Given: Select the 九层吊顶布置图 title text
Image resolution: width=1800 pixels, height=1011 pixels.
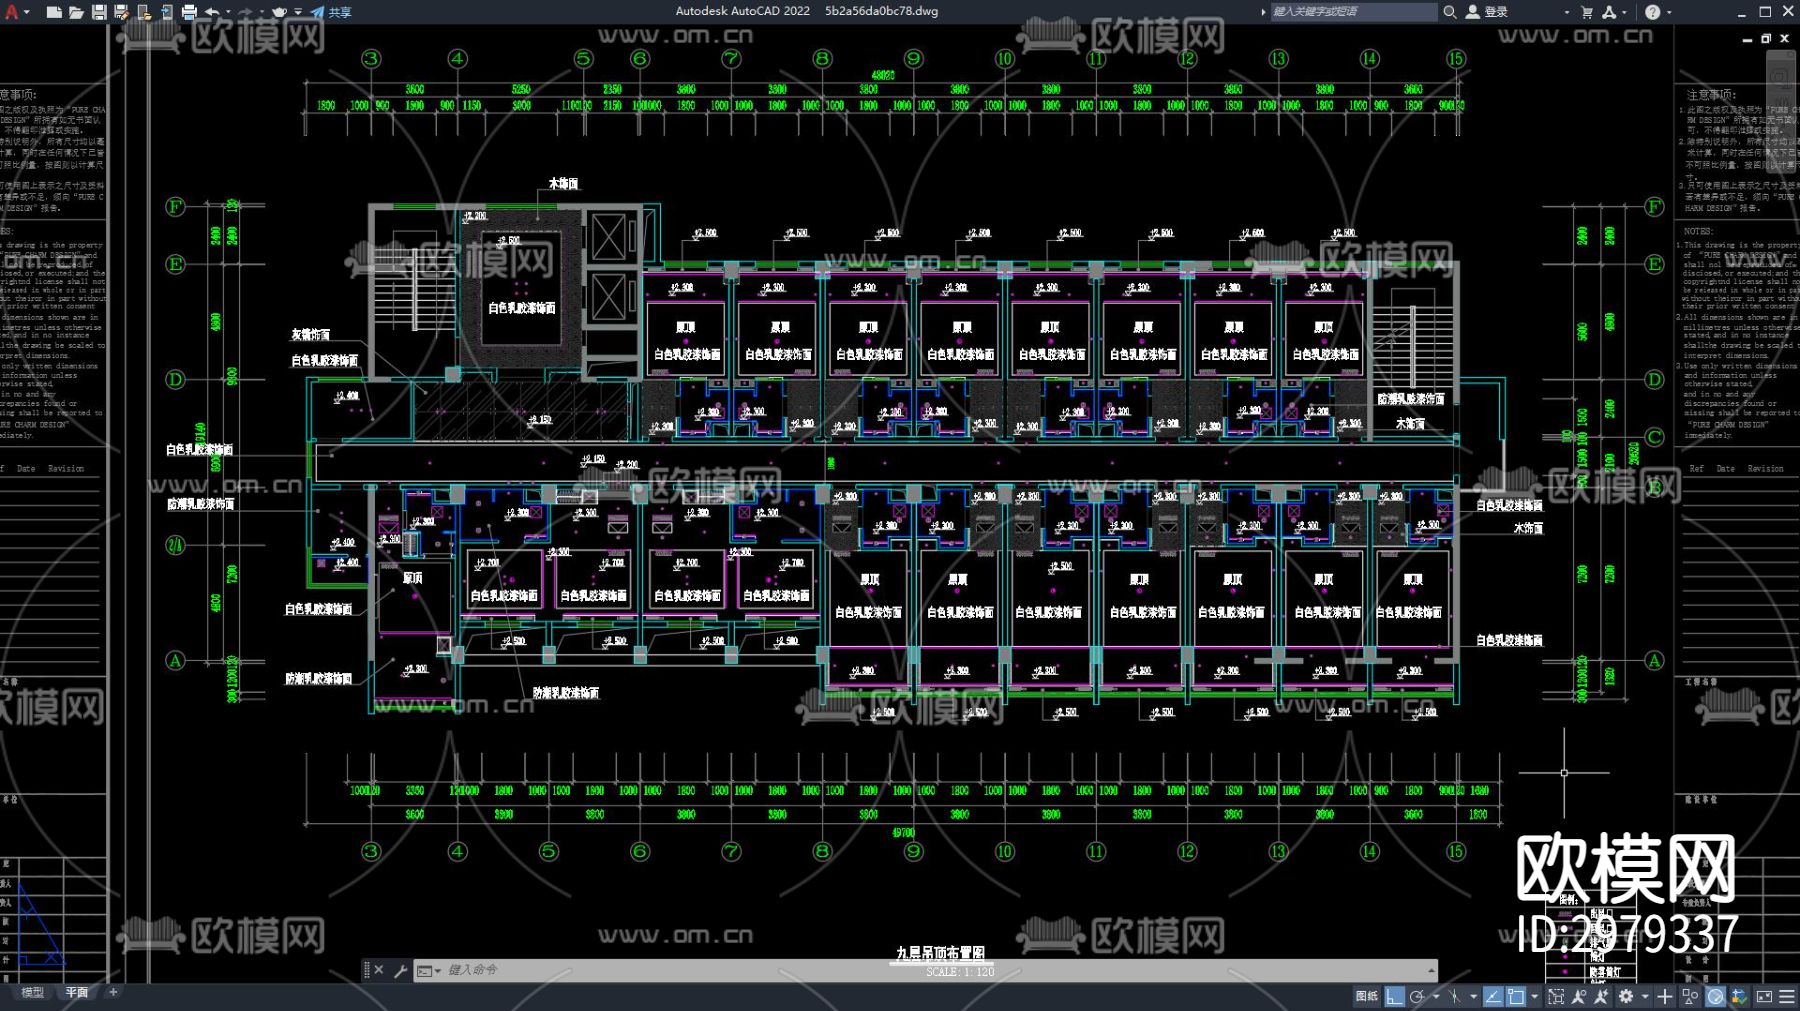Looking at the screenshot, I should click(940, 953).
